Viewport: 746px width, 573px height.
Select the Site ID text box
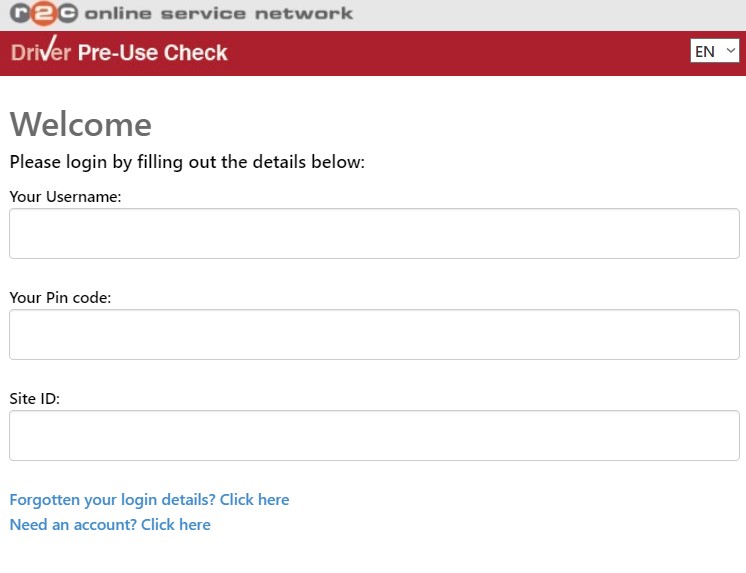[x=374, y=436]
